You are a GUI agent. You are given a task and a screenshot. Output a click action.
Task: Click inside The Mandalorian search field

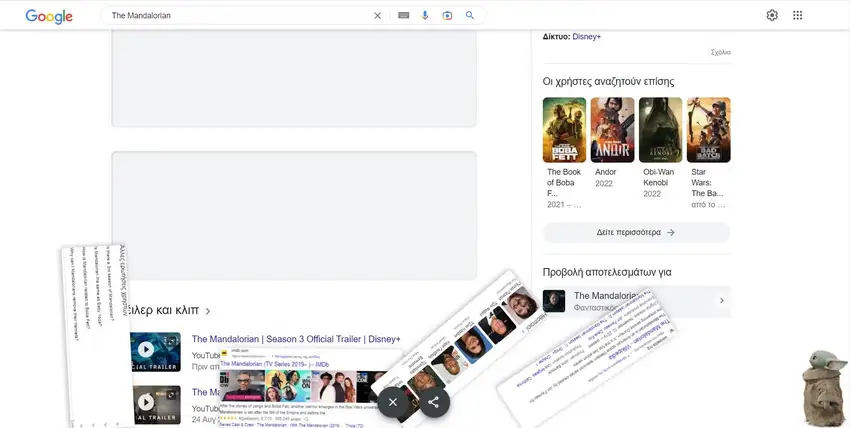[x=235, y=16]
